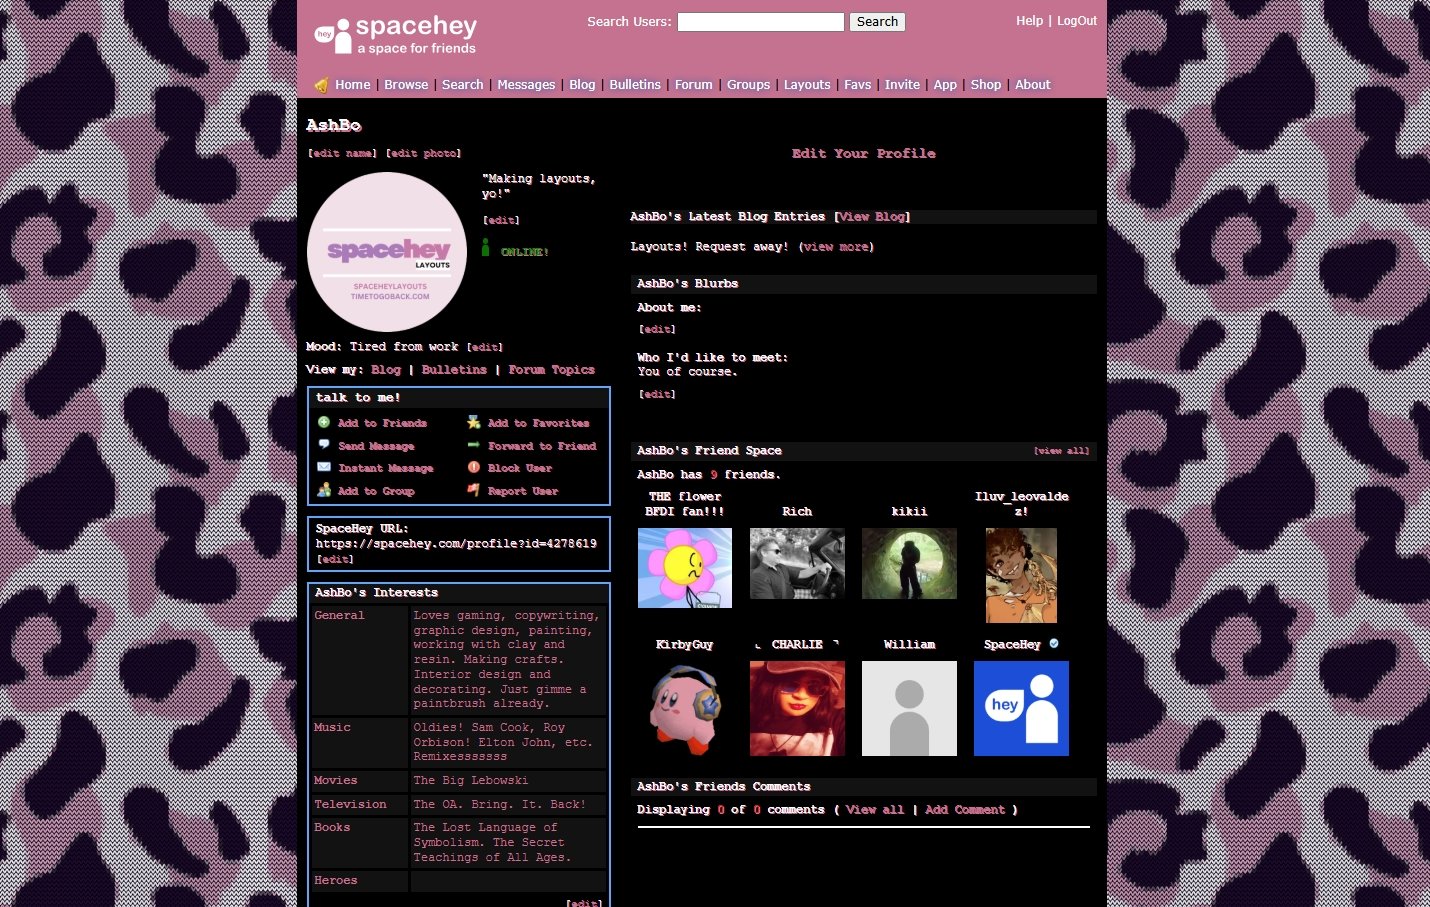
Task: Click the SpaceHey logo icon
Action: click(333, 36)
